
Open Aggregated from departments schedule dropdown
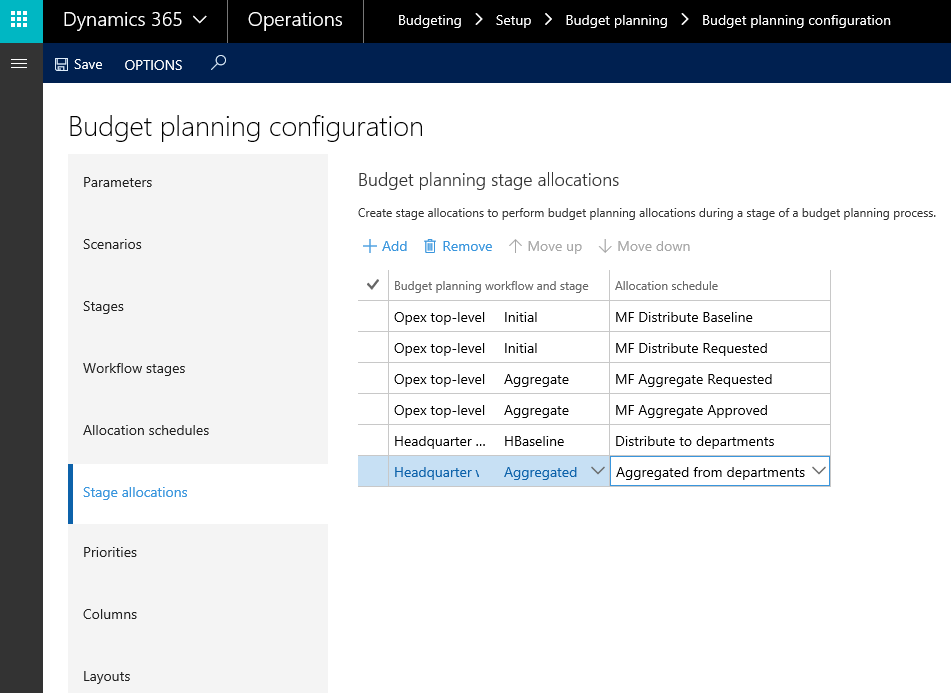tap(818, 471)
